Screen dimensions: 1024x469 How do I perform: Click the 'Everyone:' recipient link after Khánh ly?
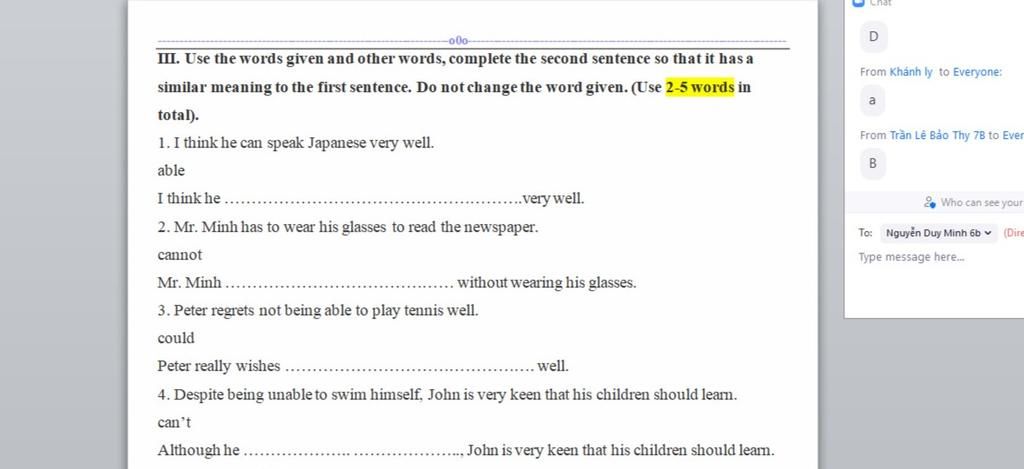coord(977,73)
